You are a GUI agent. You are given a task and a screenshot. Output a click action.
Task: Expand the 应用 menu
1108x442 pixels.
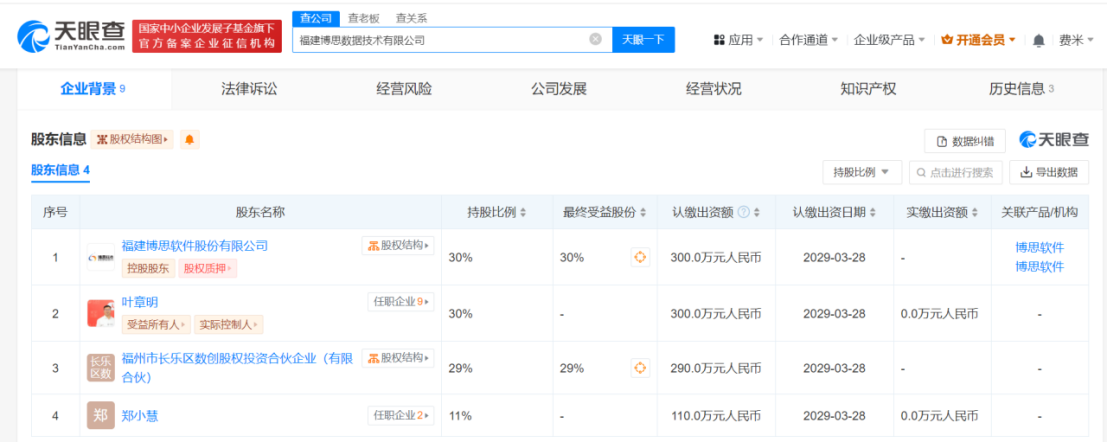coord(738,40)
